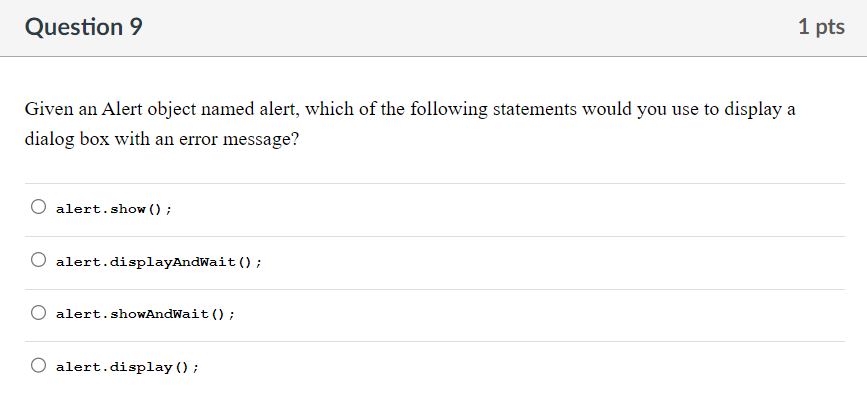Click the Question 9 heading
Image resolution: width=867 pixels, height=418 pixels.
pyautogui.click(x=83, y=27)
